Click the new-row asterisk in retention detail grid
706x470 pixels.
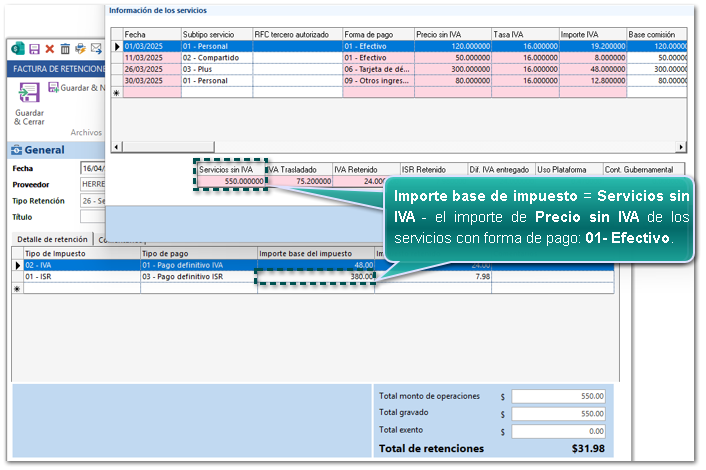tap(18, 288)
